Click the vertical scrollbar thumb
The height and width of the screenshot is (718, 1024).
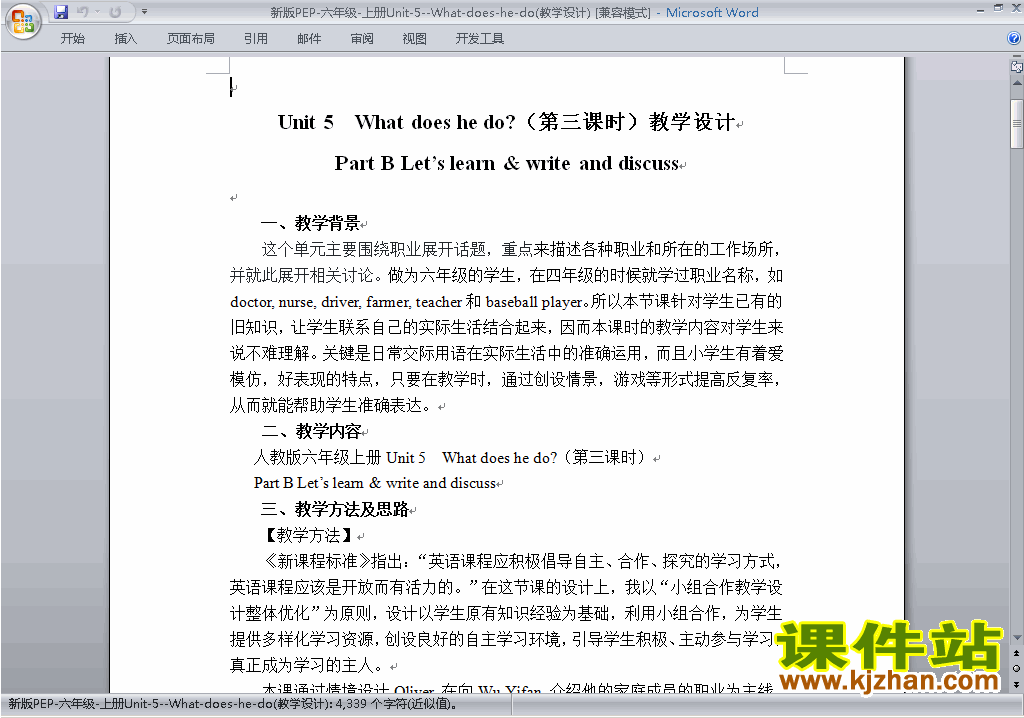pyautogui.click(x=1017, y=123)
